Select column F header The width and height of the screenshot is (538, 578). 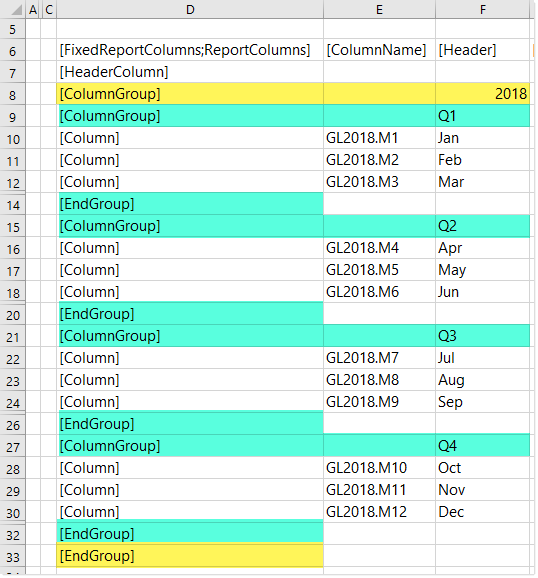(482, 10)
